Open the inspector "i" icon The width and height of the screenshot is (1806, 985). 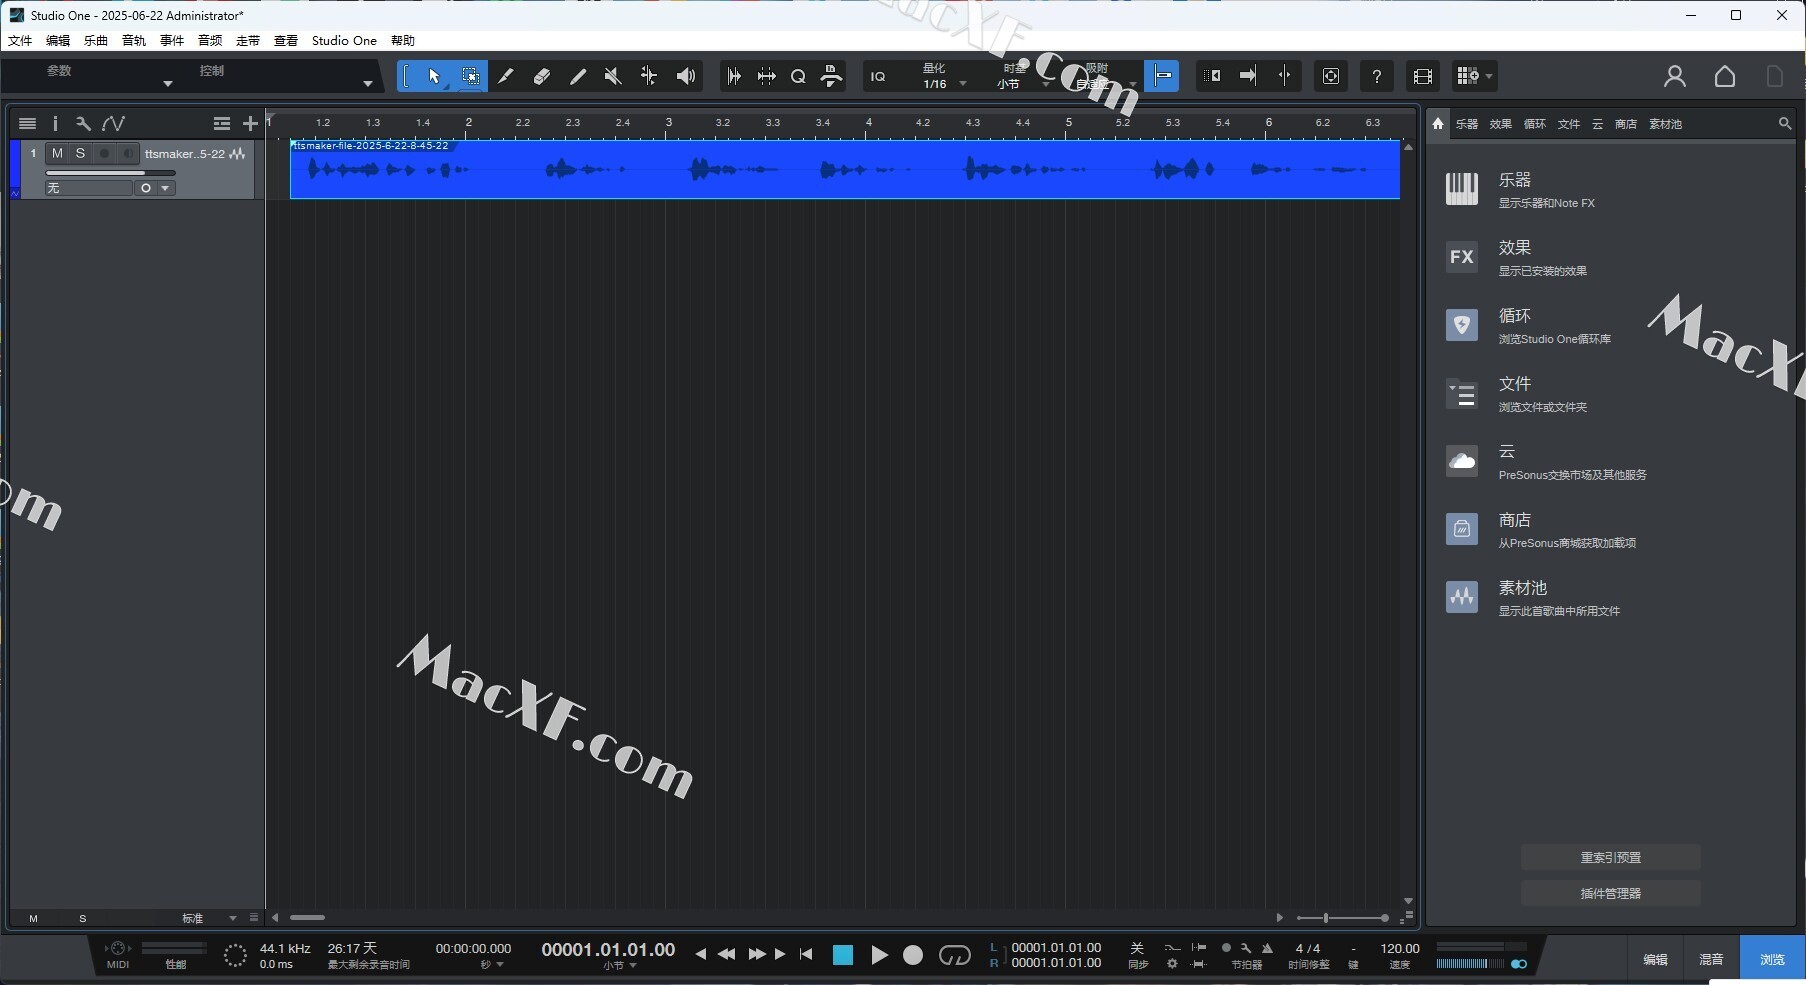pos(55,123)
